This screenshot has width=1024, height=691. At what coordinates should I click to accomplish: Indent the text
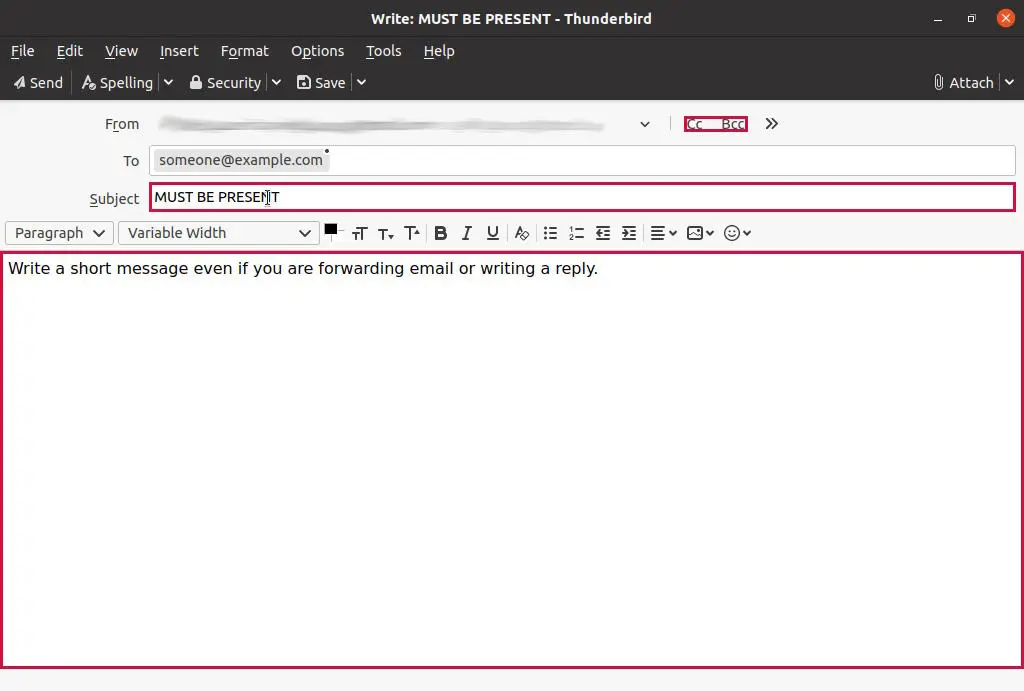(x=629, y=233)
